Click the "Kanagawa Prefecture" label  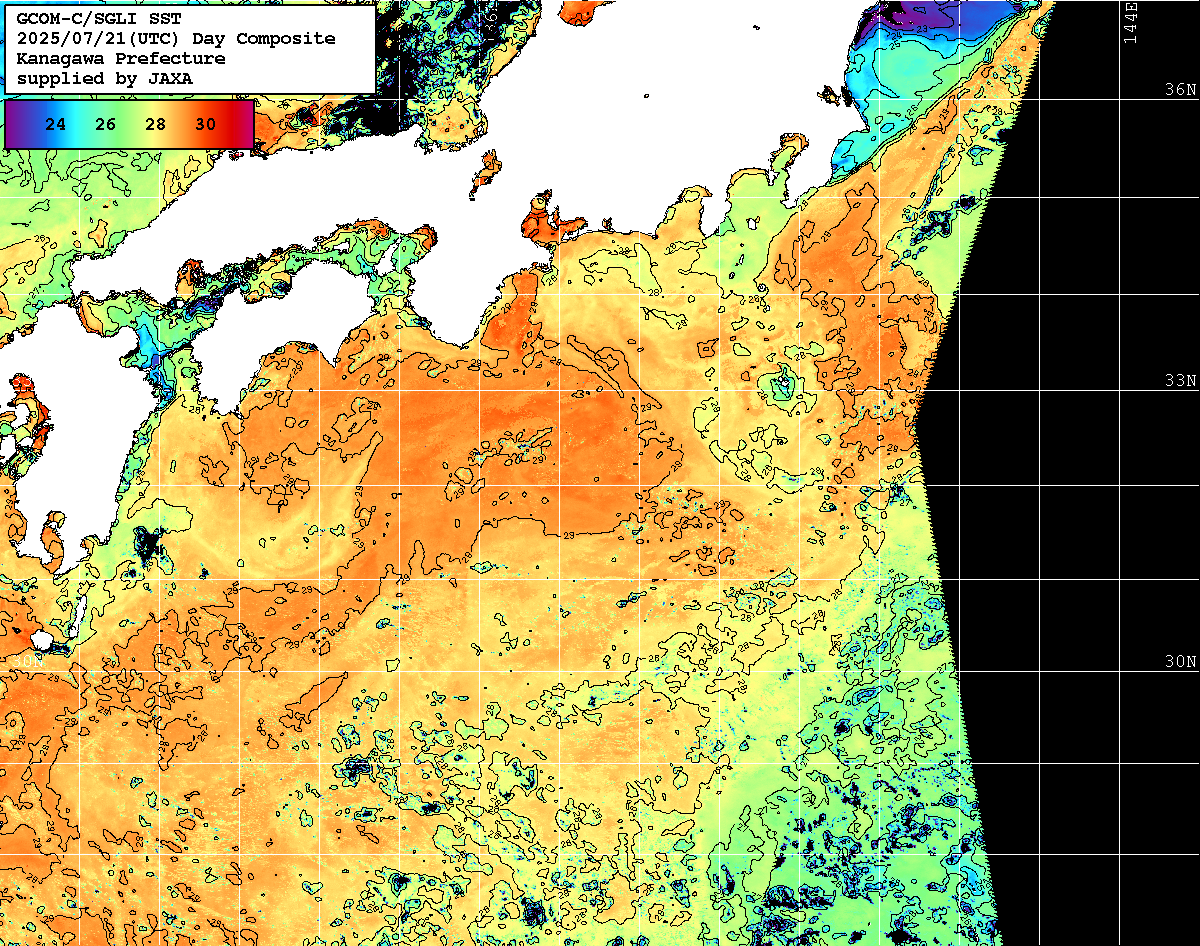point(120,58)
